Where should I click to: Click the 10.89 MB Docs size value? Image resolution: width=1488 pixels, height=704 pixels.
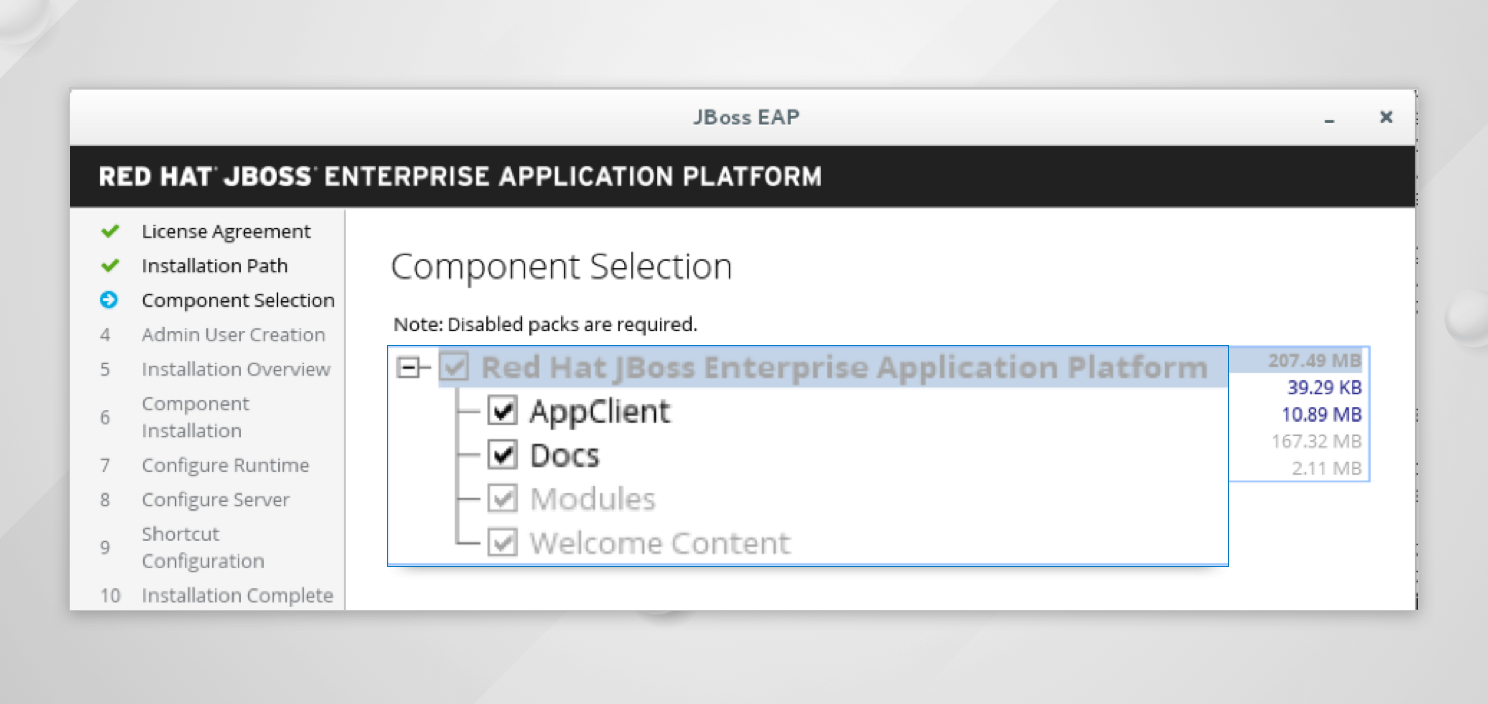tap(1321, 414)
